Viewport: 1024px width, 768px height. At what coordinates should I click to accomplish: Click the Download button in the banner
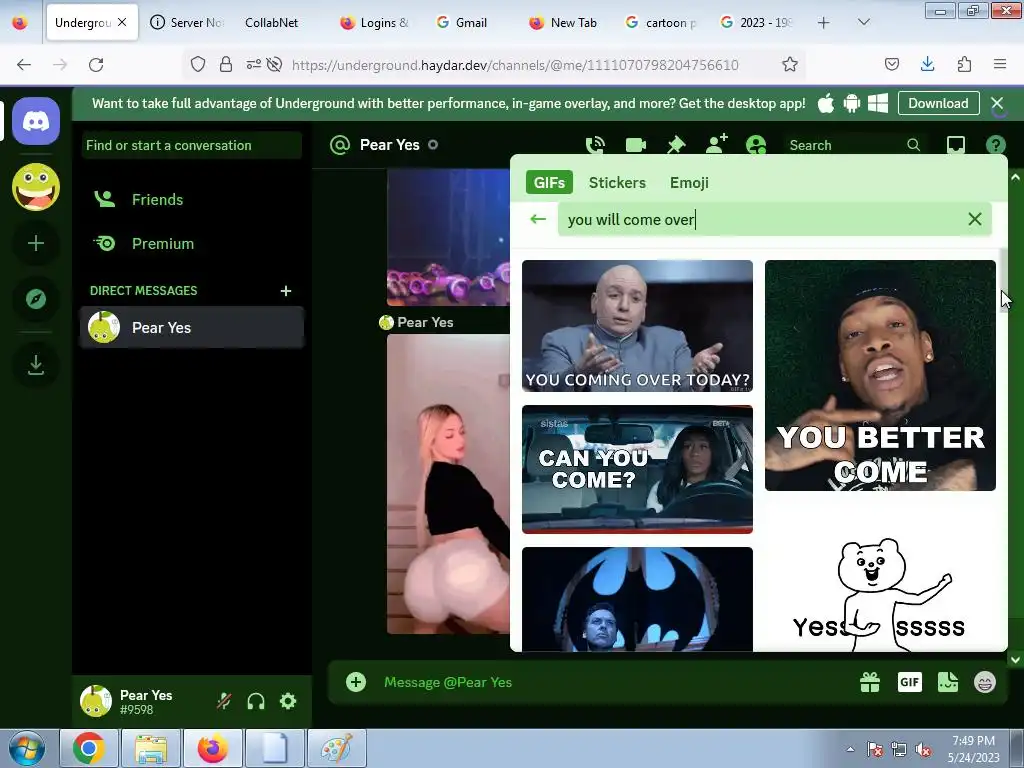[x=938, y=103]
